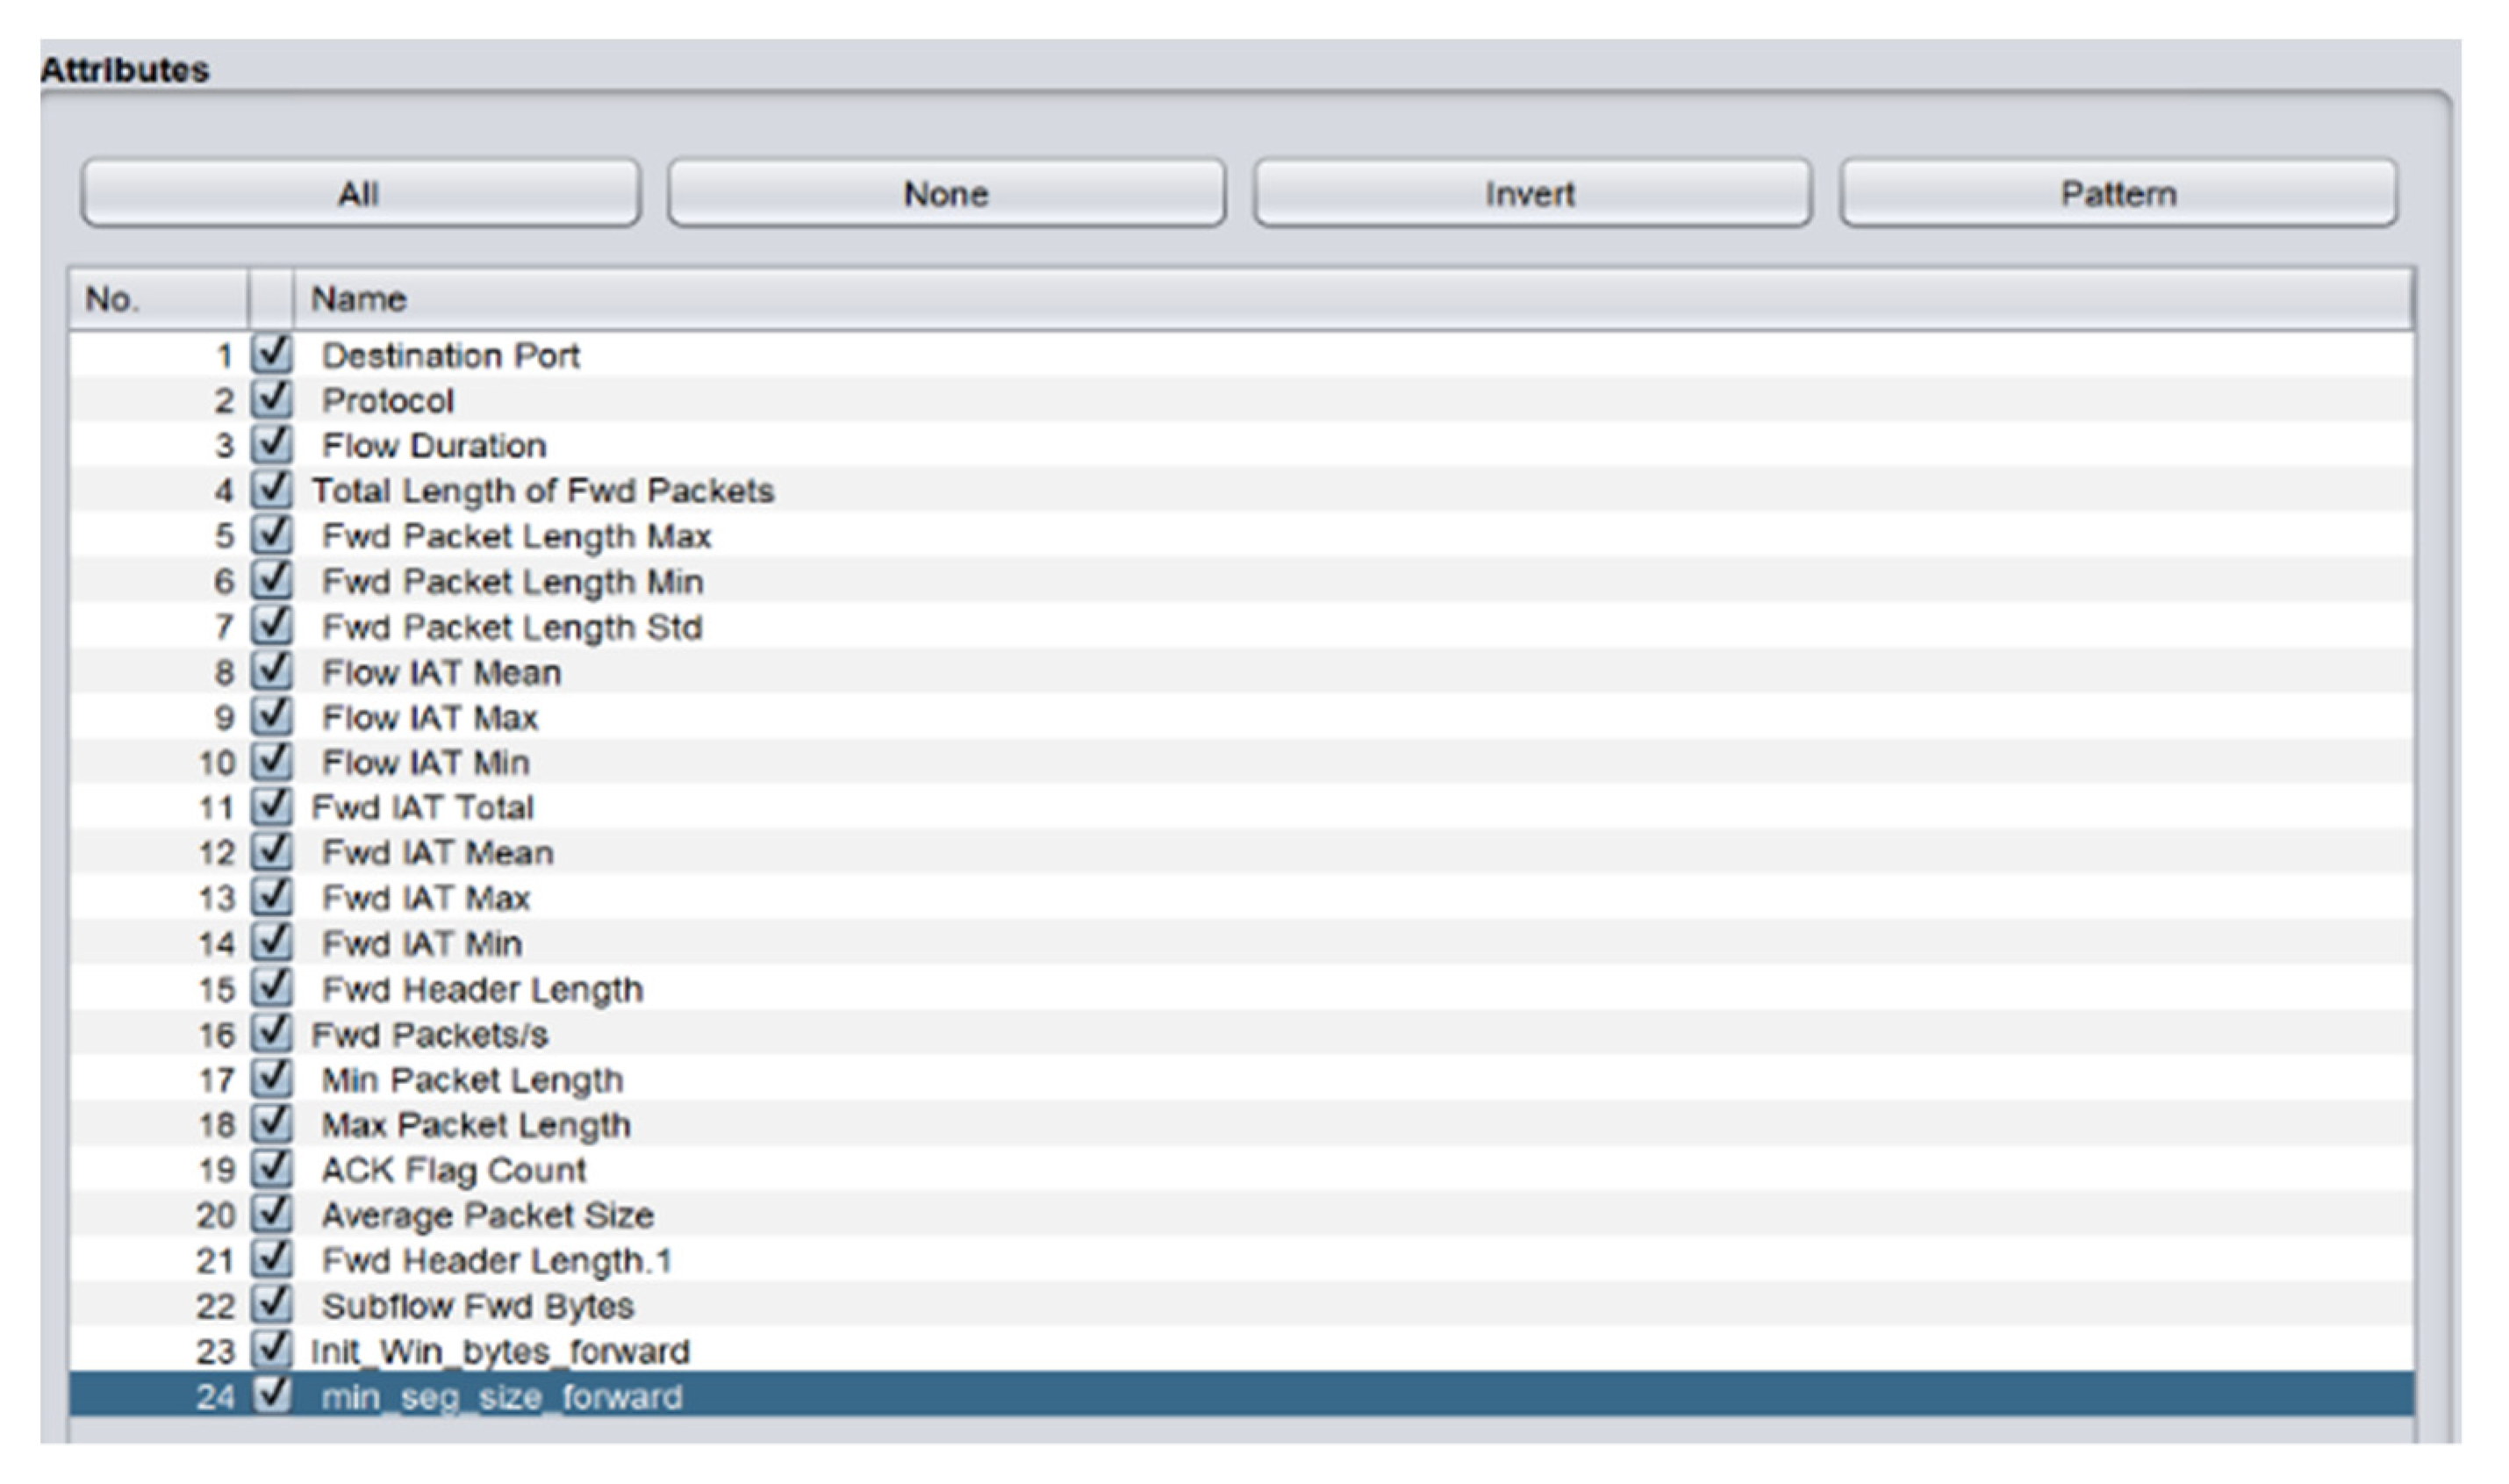Click the All button
Image resolution: width=2509 pixels, height=1484 pixels.
tap(360, 193)
